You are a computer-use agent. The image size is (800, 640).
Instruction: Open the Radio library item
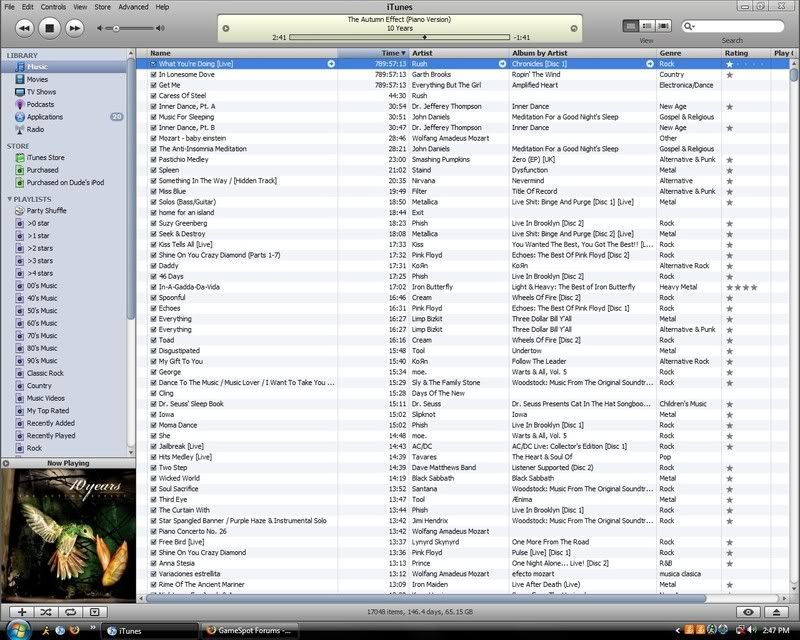point(35,129)
